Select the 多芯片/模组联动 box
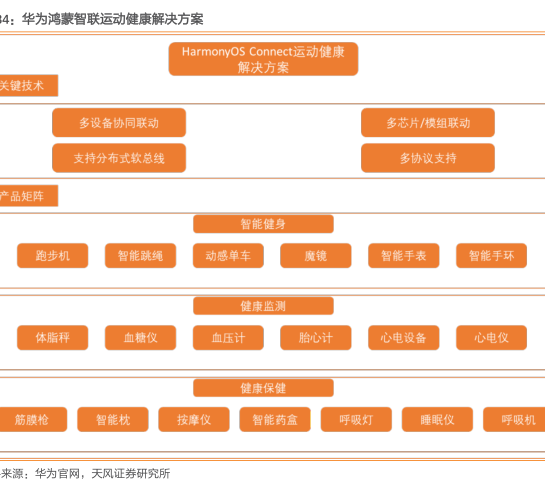 [x=428, y=123]
